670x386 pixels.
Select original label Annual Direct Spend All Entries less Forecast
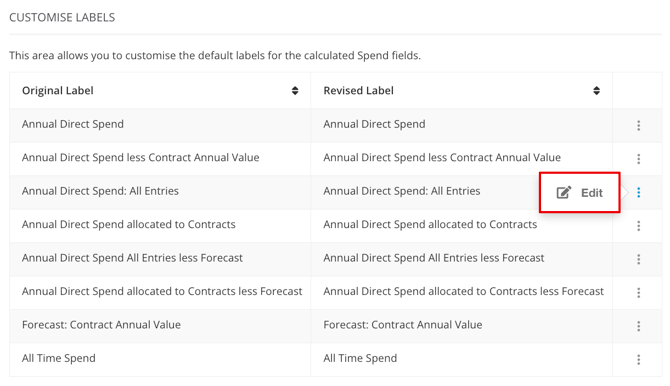click(x=132, y=258)
